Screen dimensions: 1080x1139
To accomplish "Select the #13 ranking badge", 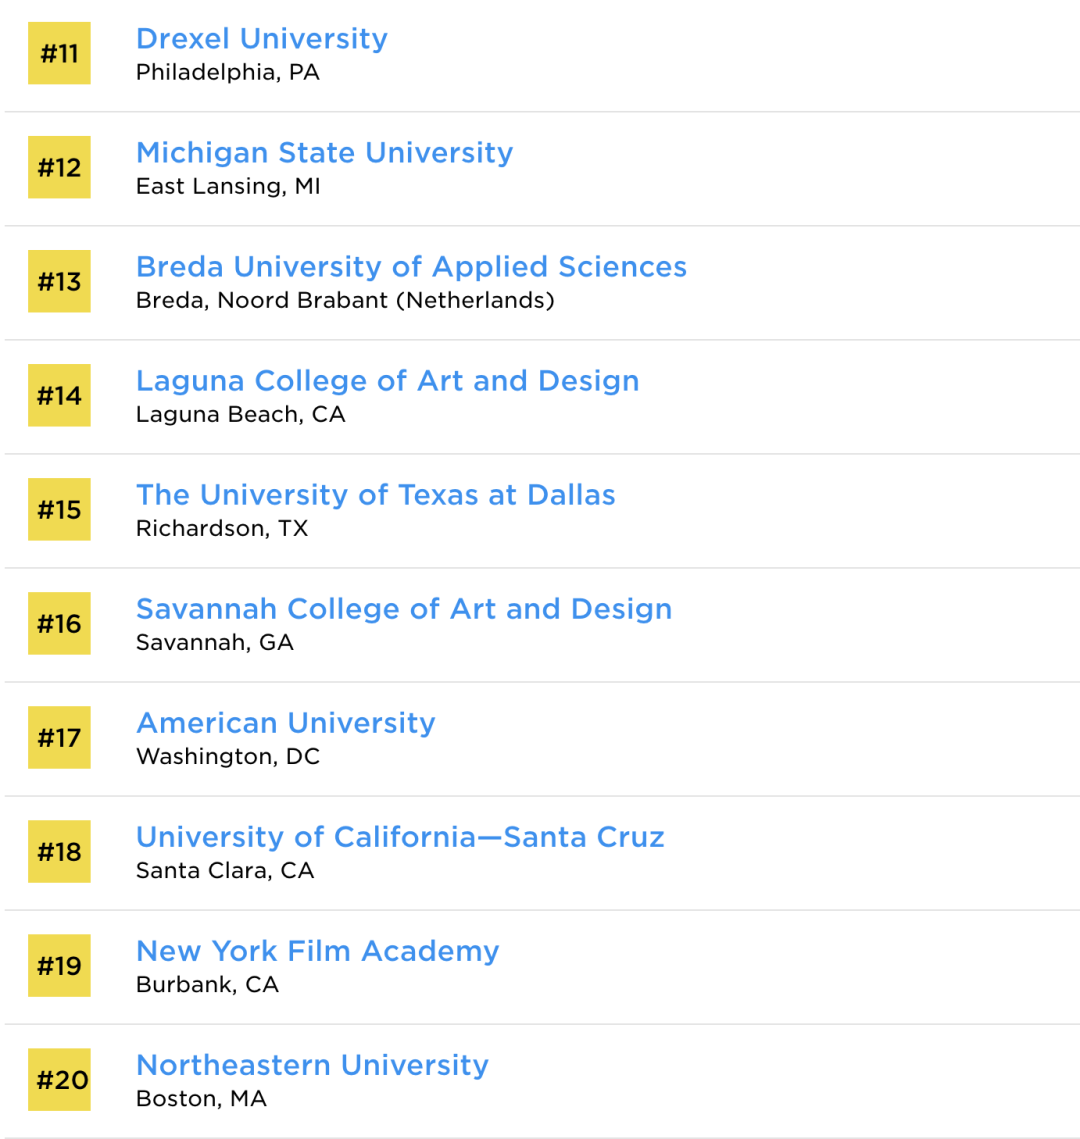I will tap(59, 281).
